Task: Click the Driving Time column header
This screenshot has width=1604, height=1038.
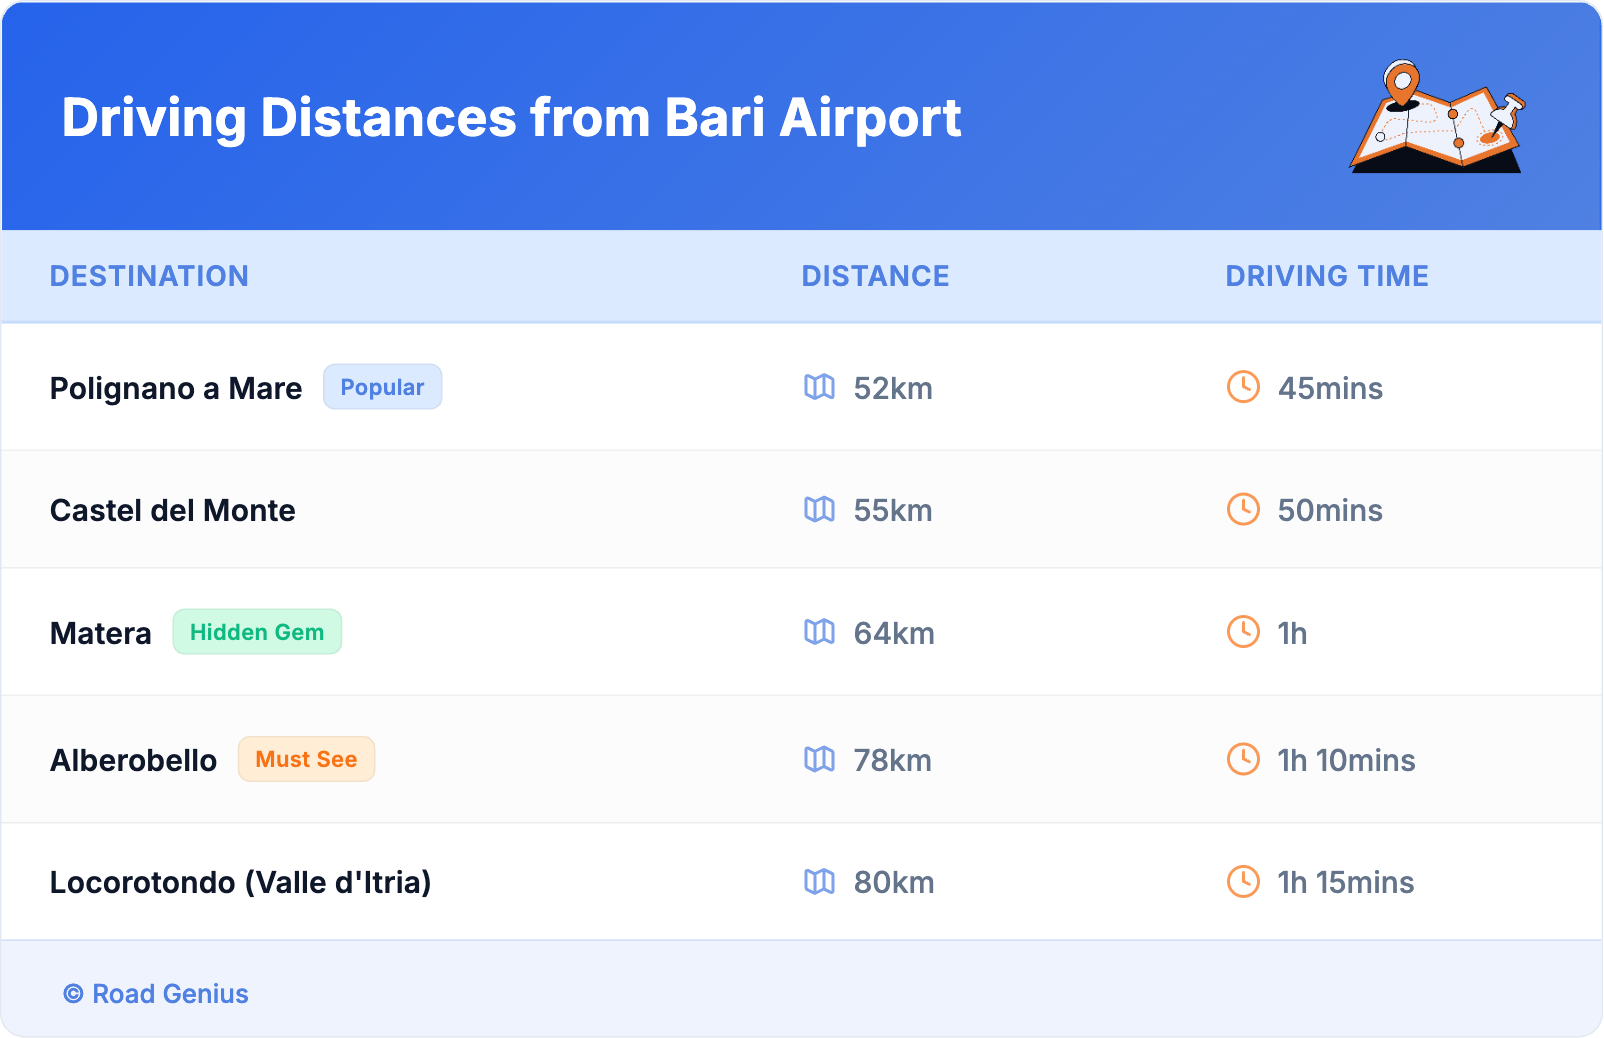Action: pos(1326,276)
